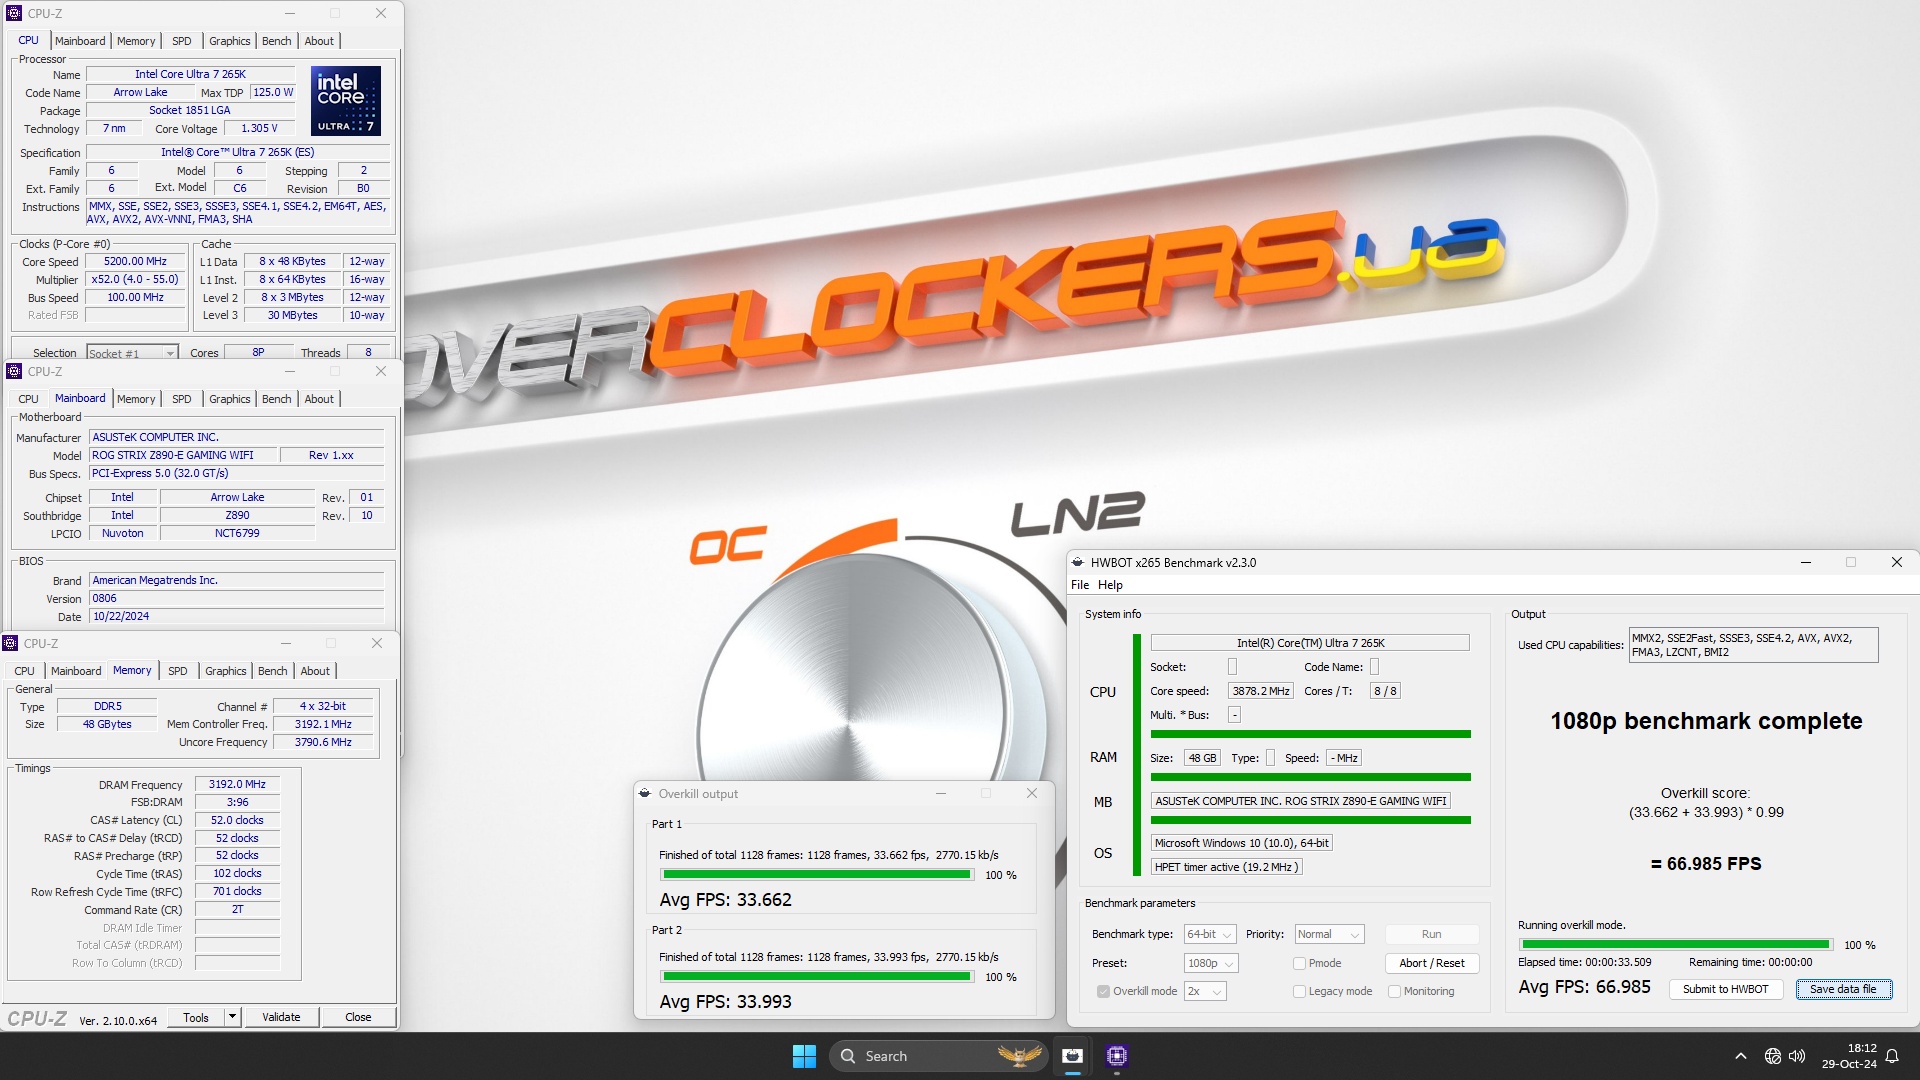The image size is (1920, 1080).
Task: Open Memory tab in CPU-Z Mainboard window
Action: (136, 399)
